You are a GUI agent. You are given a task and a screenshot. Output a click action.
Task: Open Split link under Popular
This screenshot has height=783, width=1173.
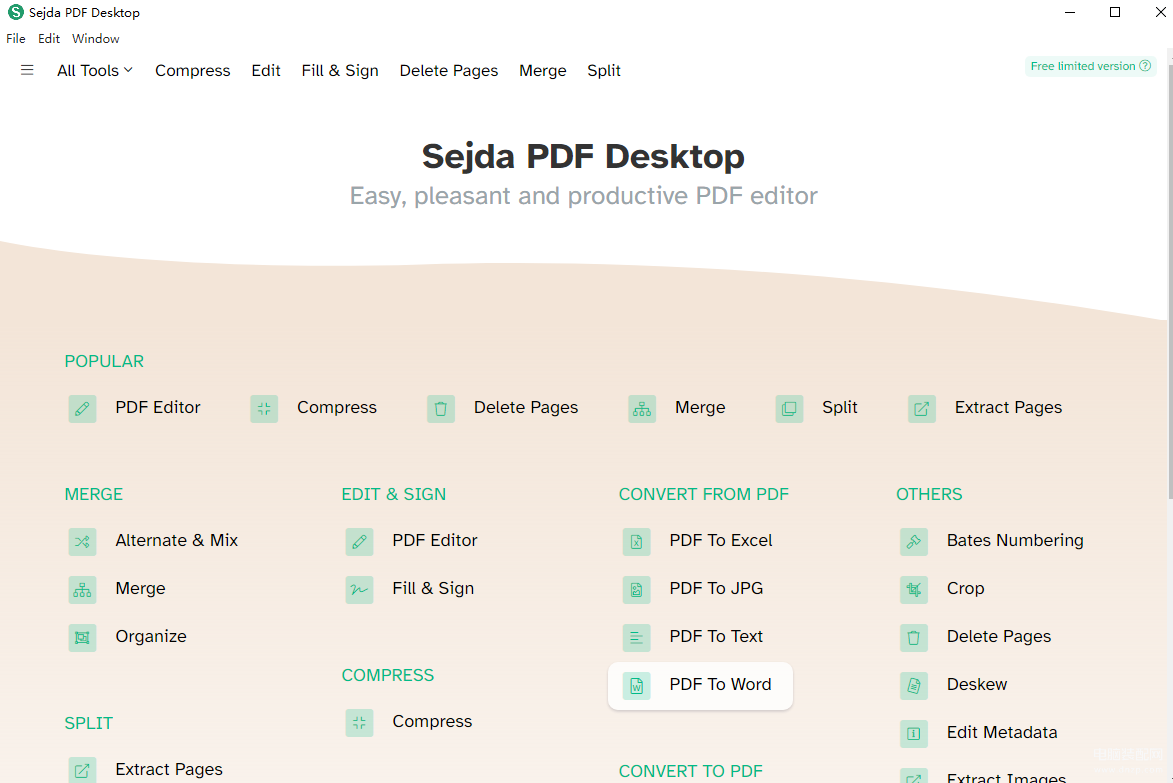839,408
